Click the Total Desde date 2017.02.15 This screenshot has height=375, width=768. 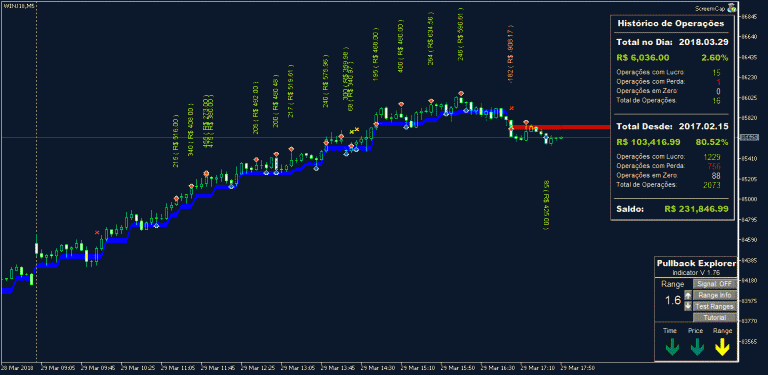click(x=703, y=126)
